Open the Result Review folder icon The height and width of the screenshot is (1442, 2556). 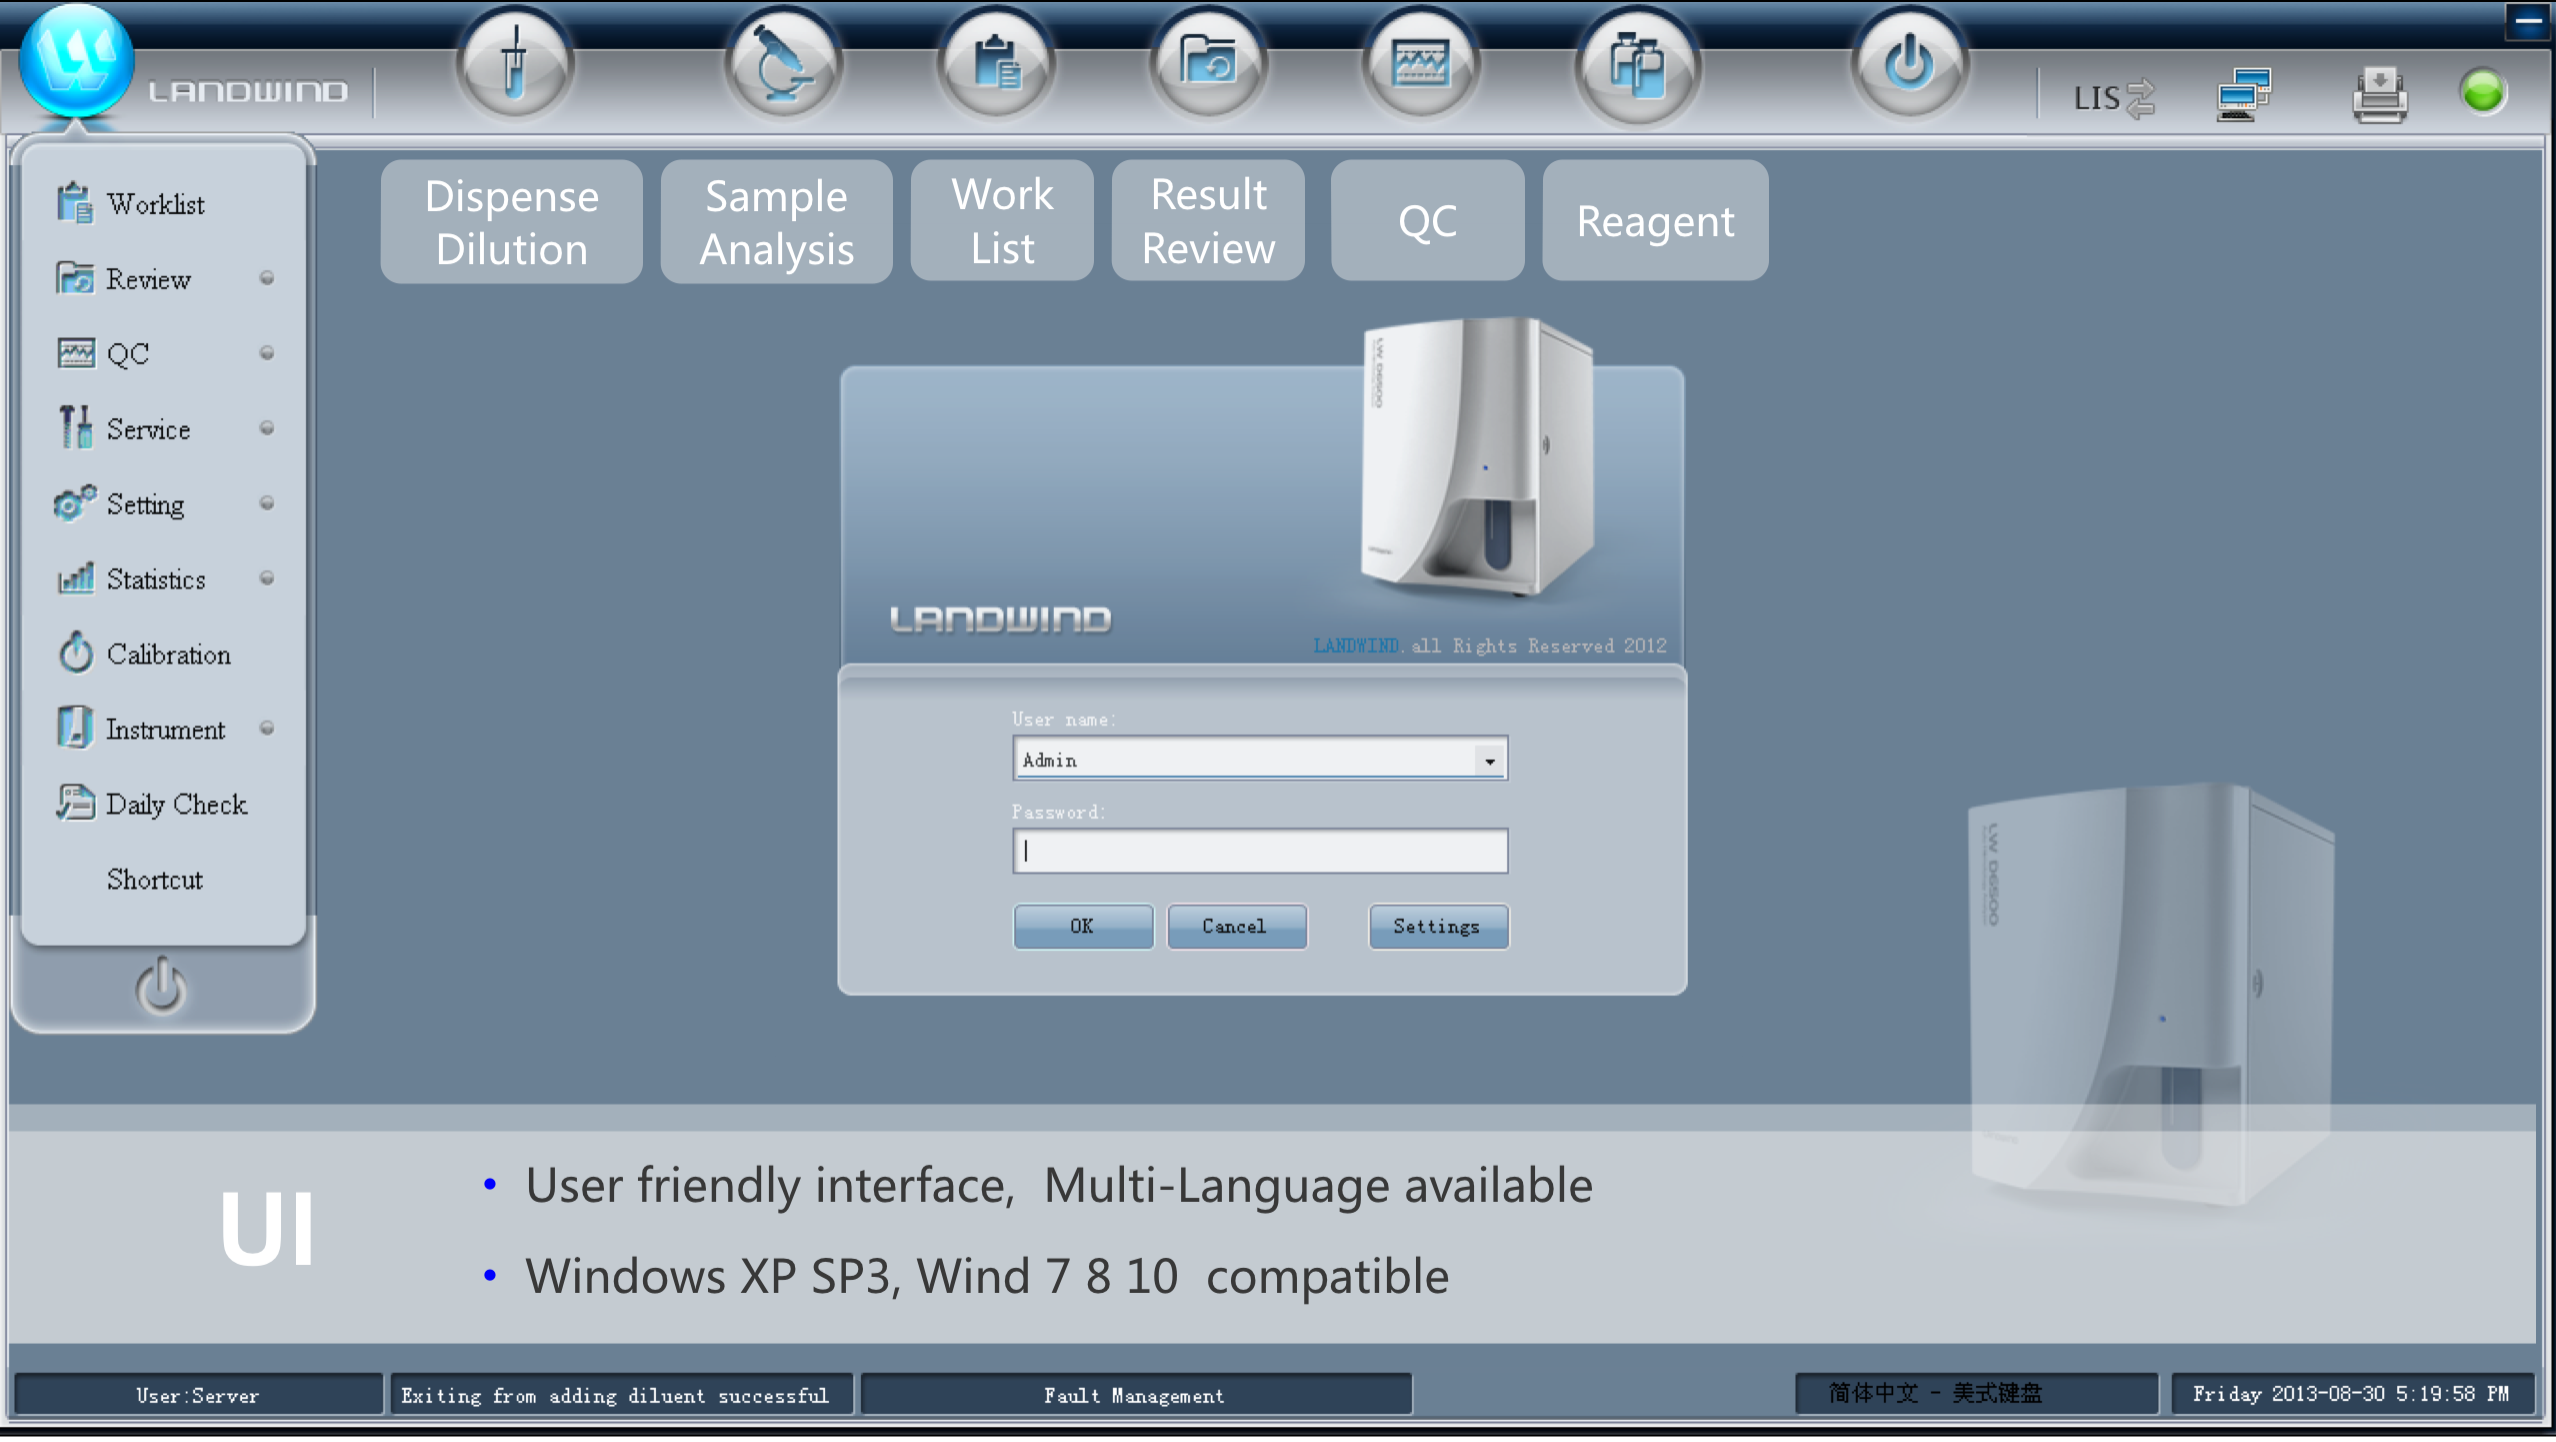[x=1208, y=66]
